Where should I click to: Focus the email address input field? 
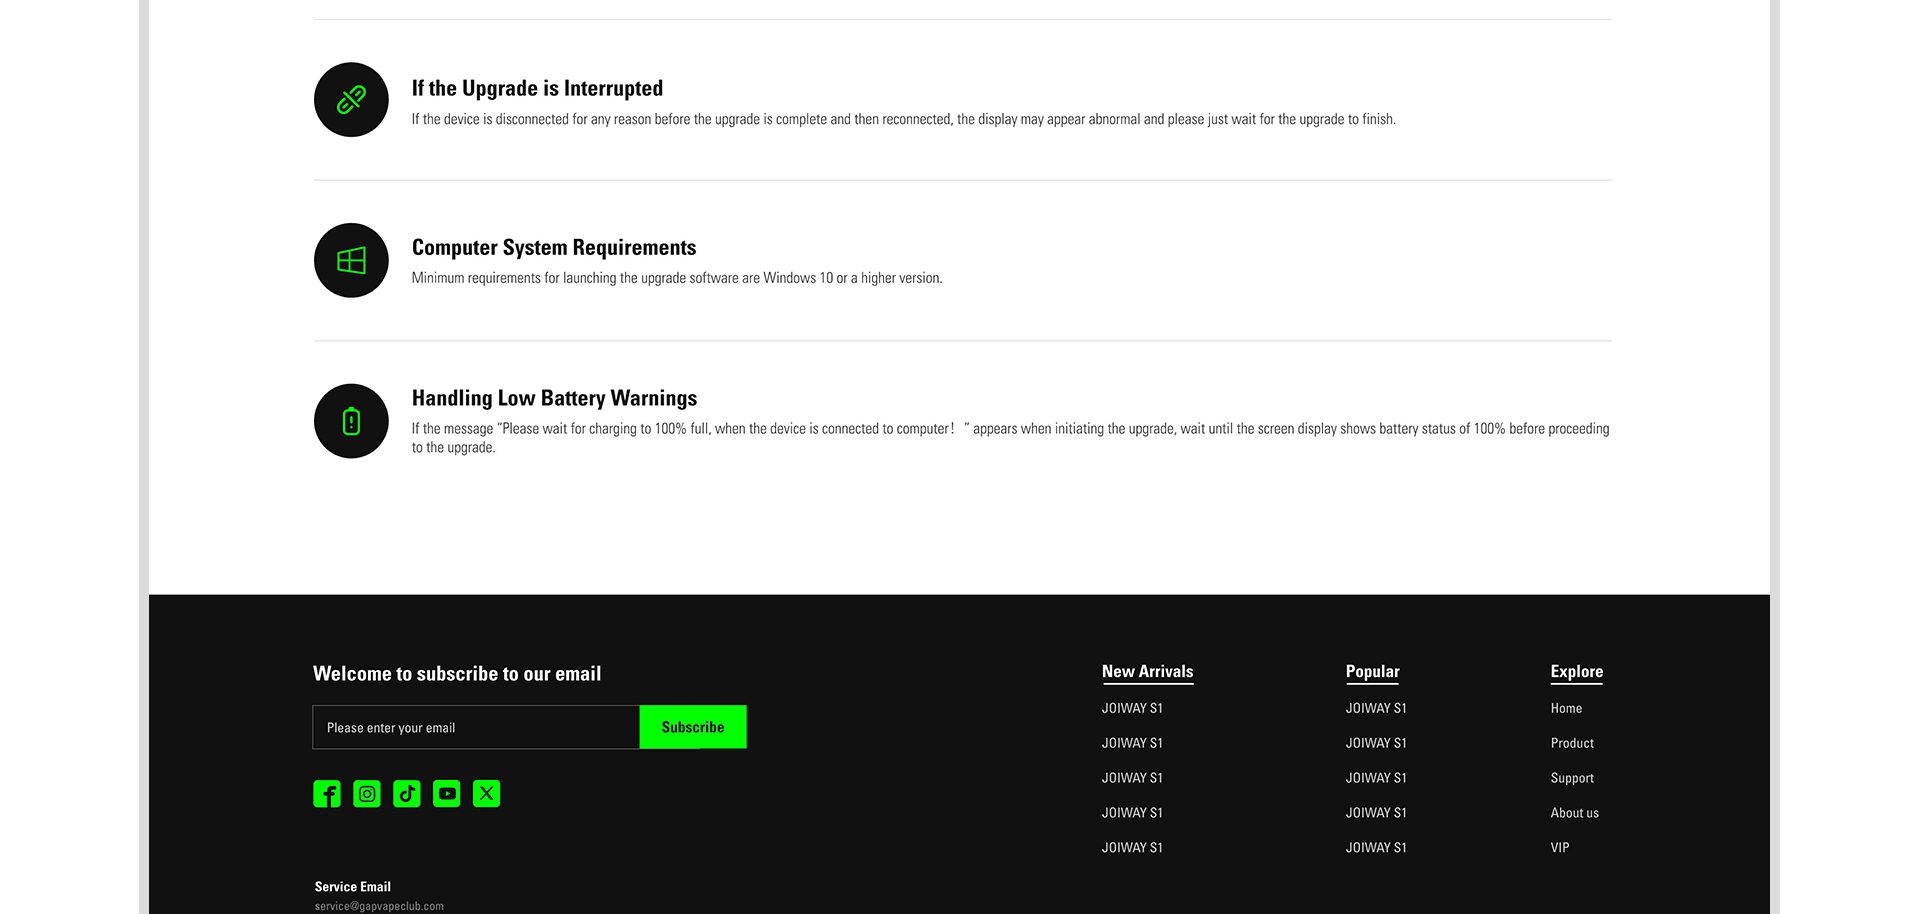(x=476, y=727)
